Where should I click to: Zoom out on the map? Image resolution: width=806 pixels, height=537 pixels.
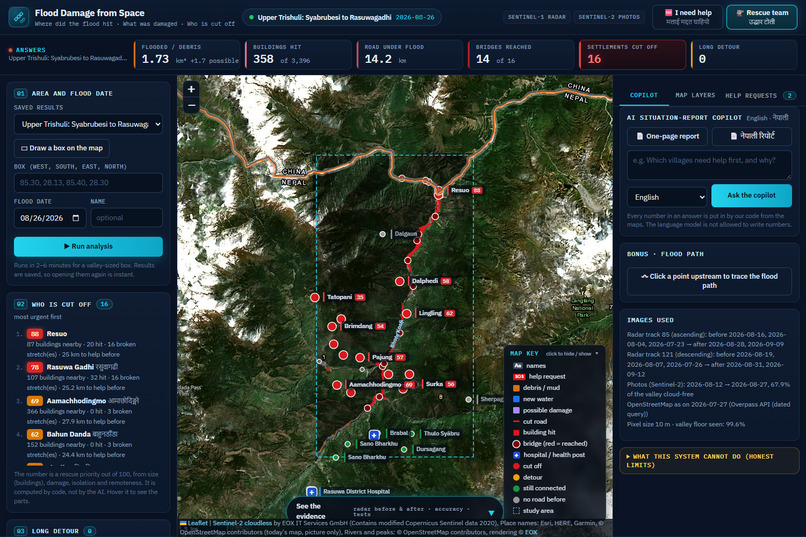point(191,105)
